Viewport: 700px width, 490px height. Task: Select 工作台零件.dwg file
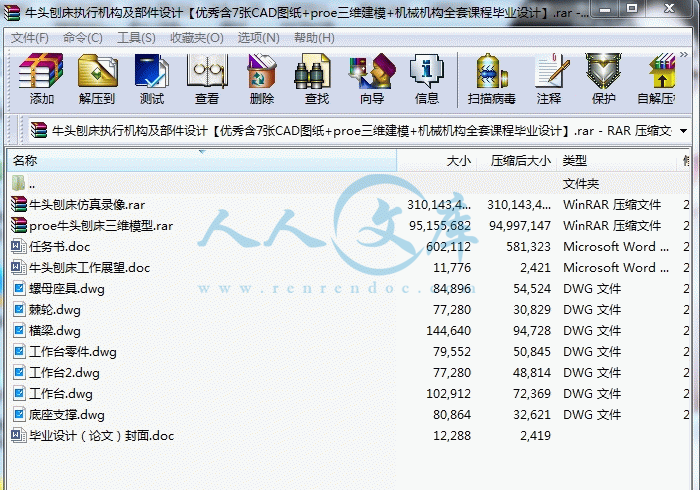[349, 351]
